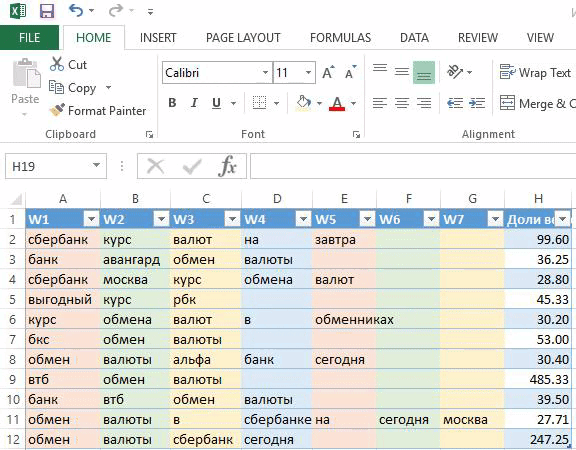Click the Insert Function fx icon
The height and width of the screenshot is (450, 576).
pos(227,166)
